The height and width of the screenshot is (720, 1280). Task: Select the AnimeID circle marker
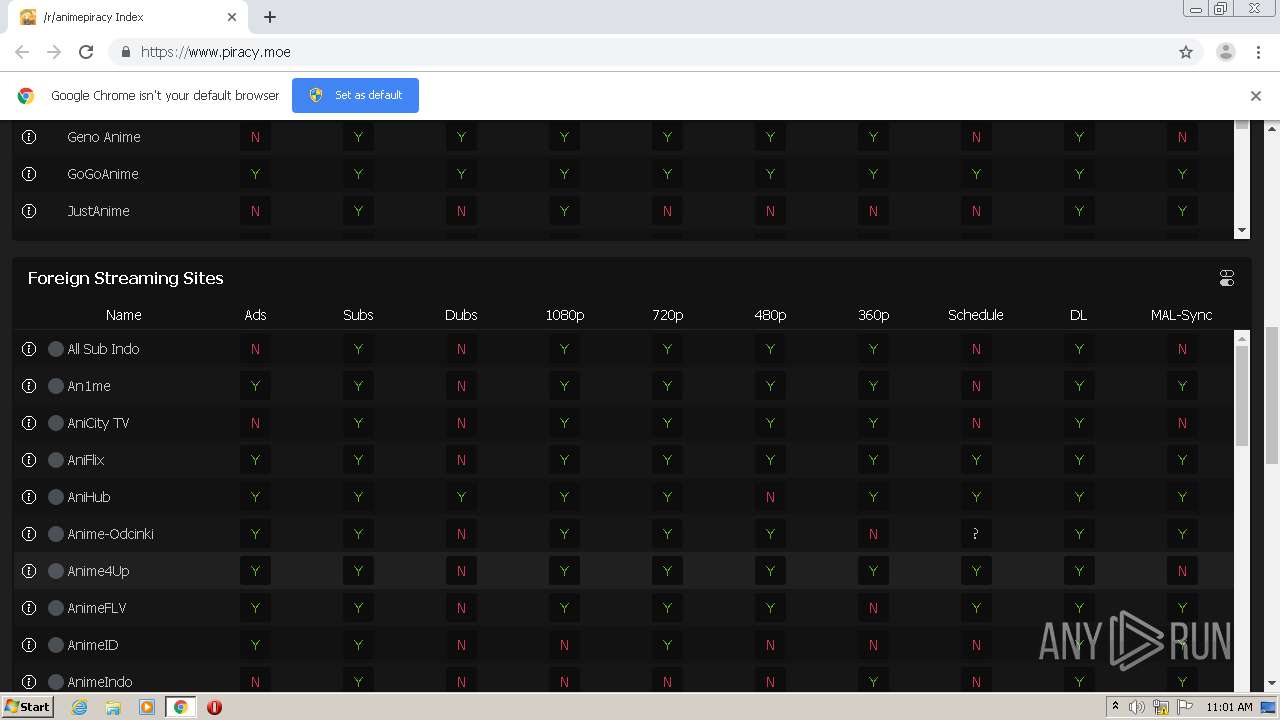pos(56,645)
